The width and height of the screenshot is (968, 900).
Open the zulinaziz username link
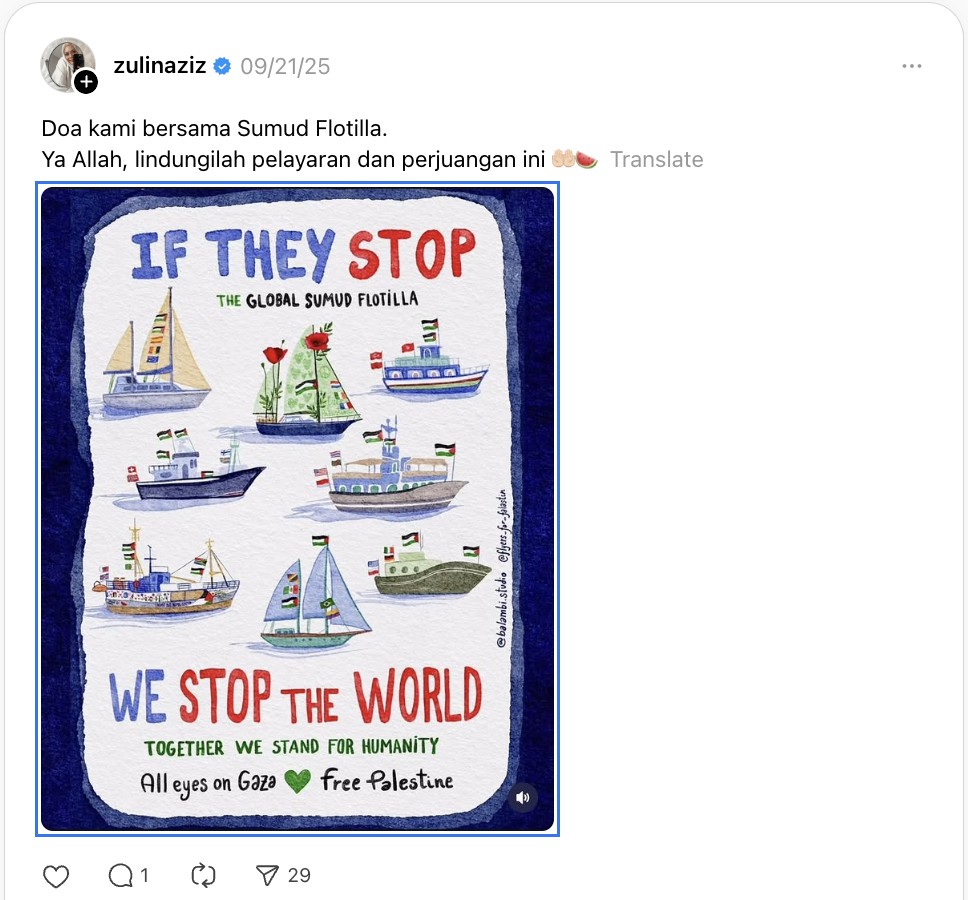pyautogui.click(x=160, y=67)
